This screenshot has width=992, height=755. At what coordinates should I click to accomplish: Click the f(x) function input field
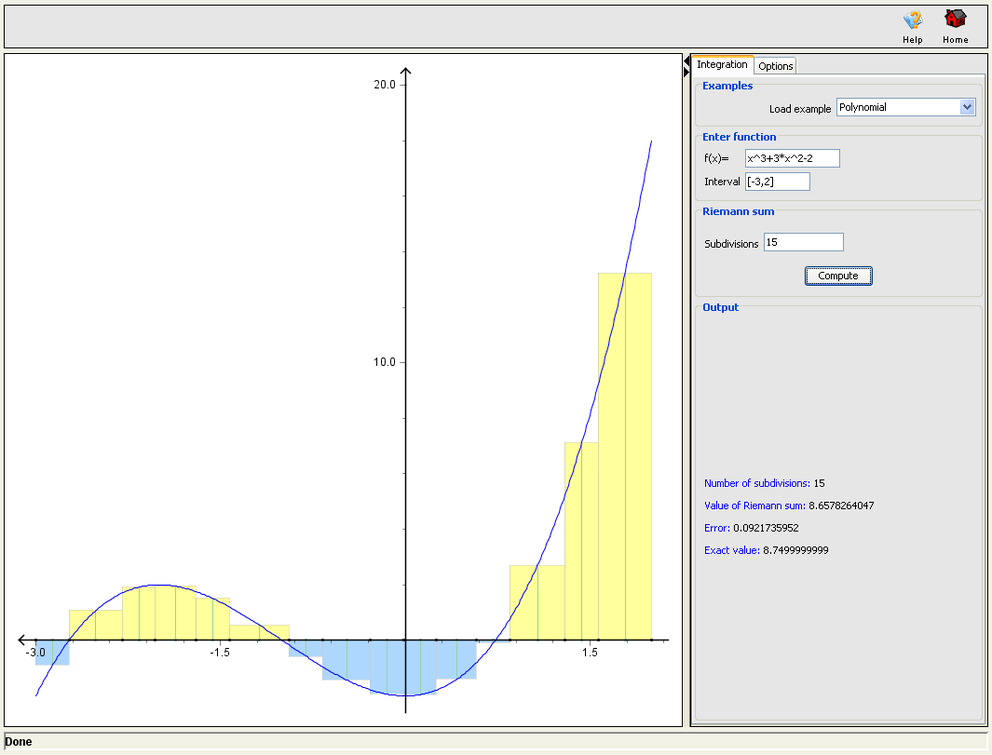[792, 157]
